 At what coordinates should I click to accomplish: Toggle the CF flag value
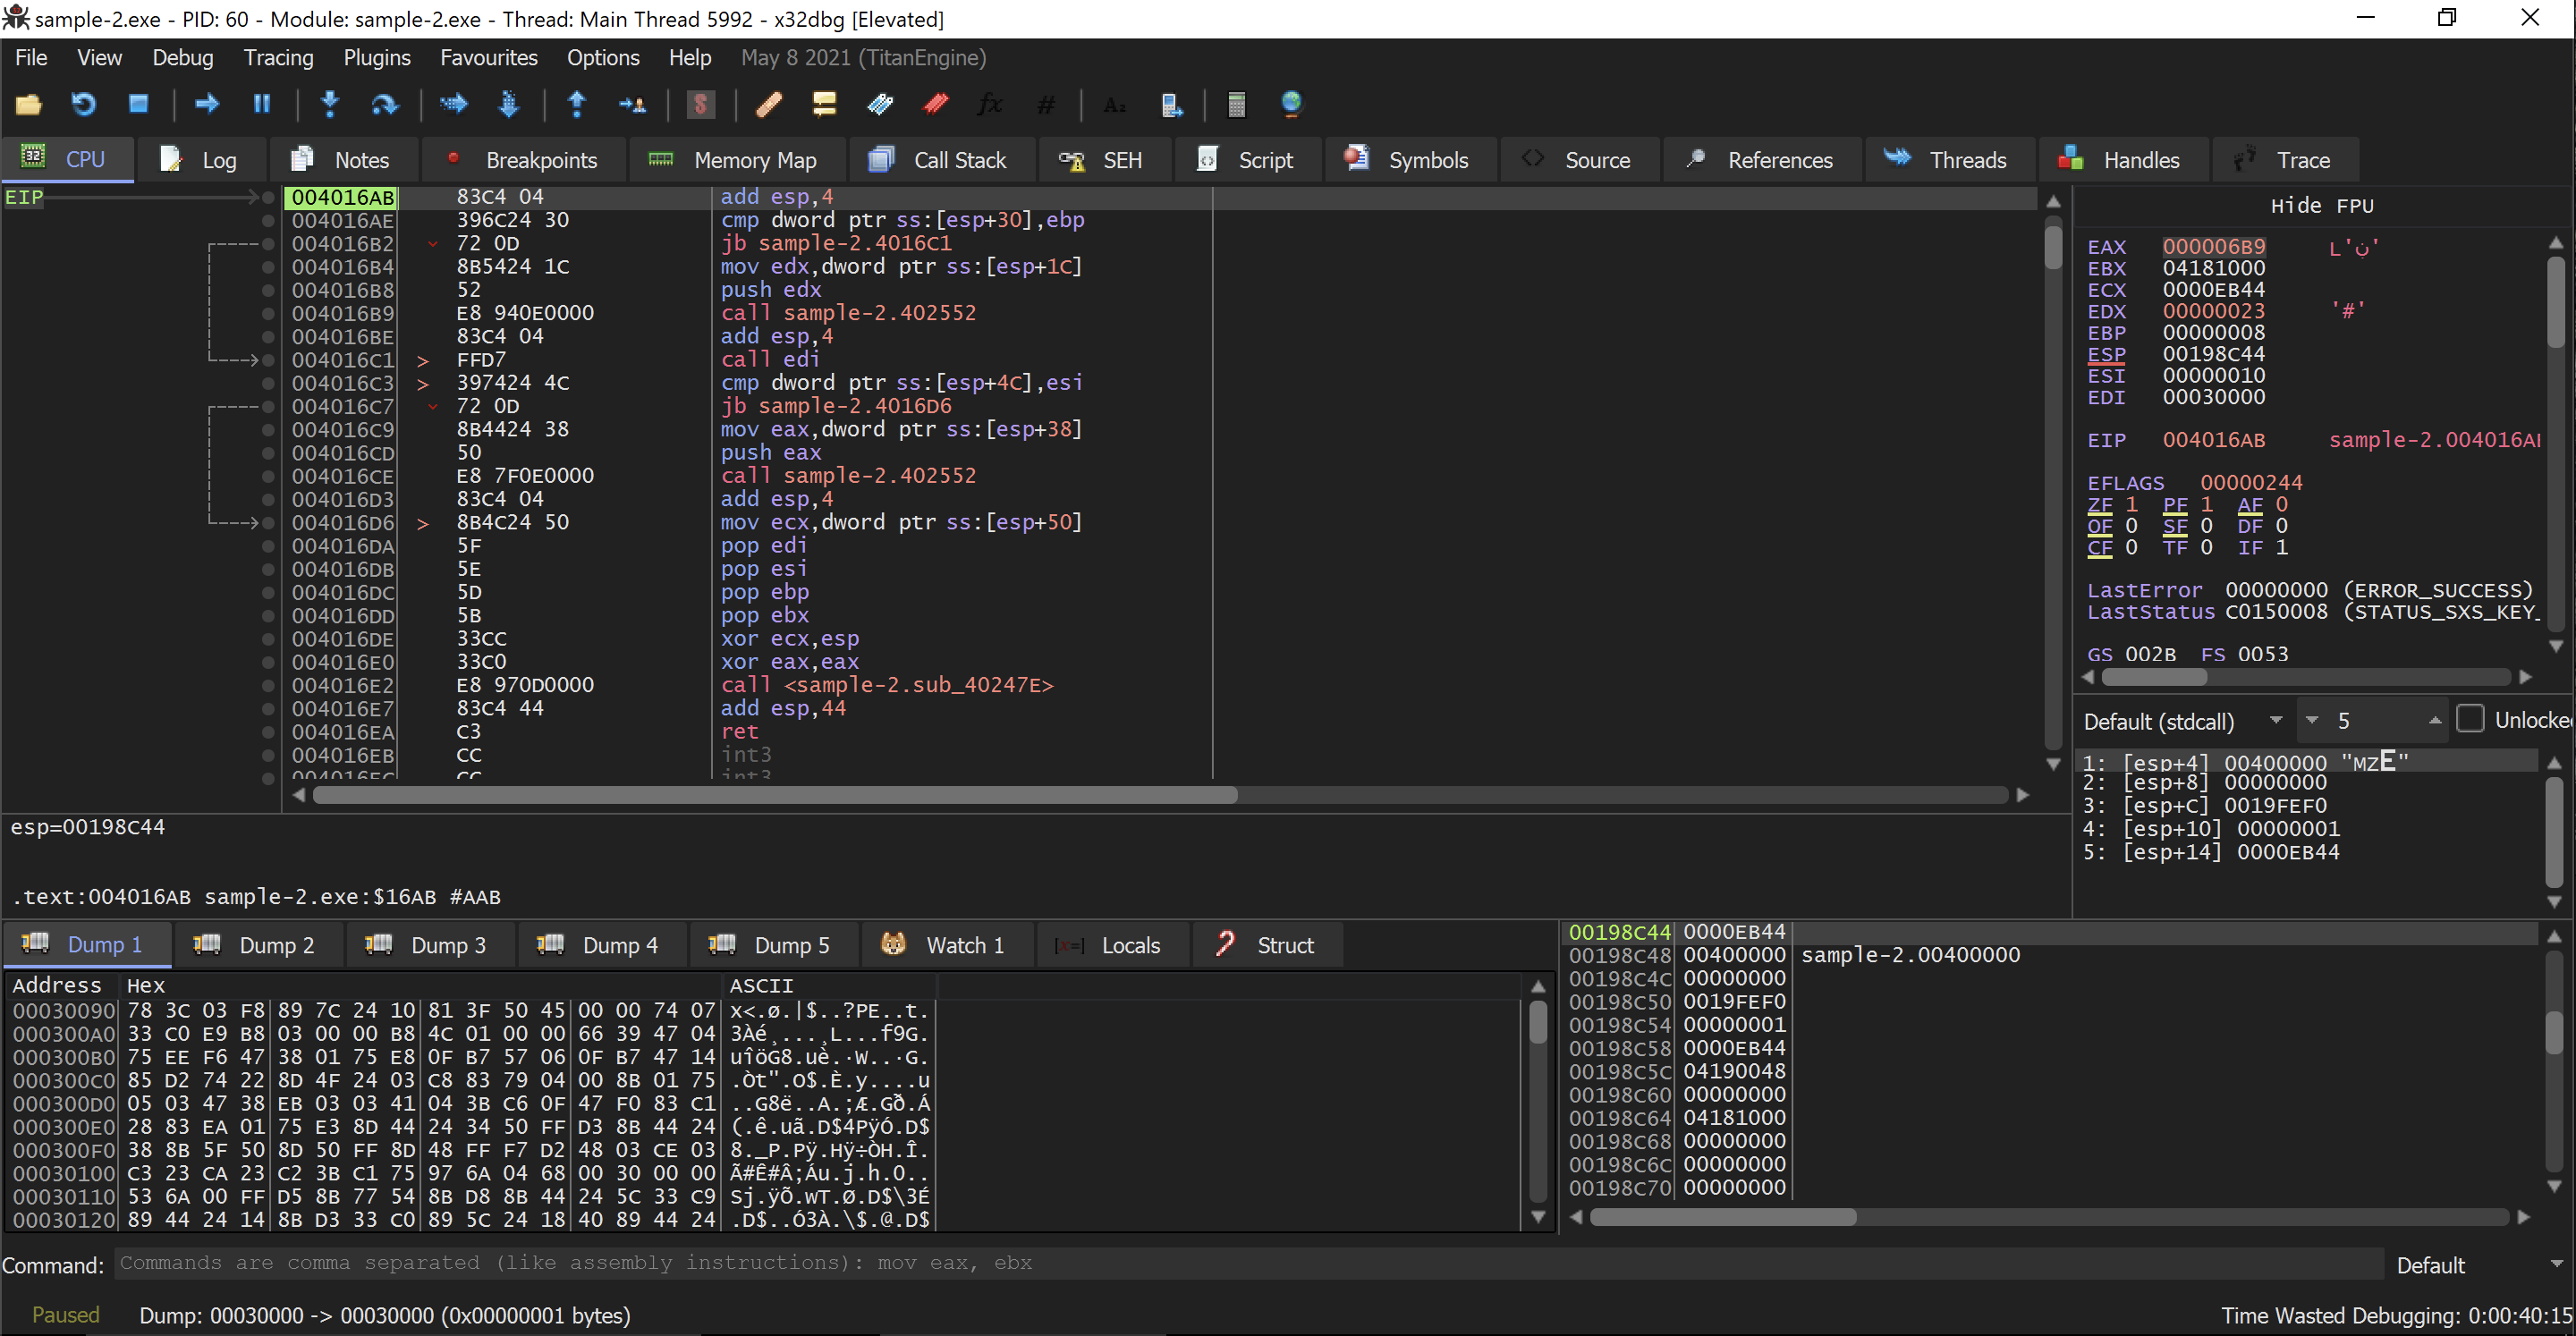[x=2131, y=548]
